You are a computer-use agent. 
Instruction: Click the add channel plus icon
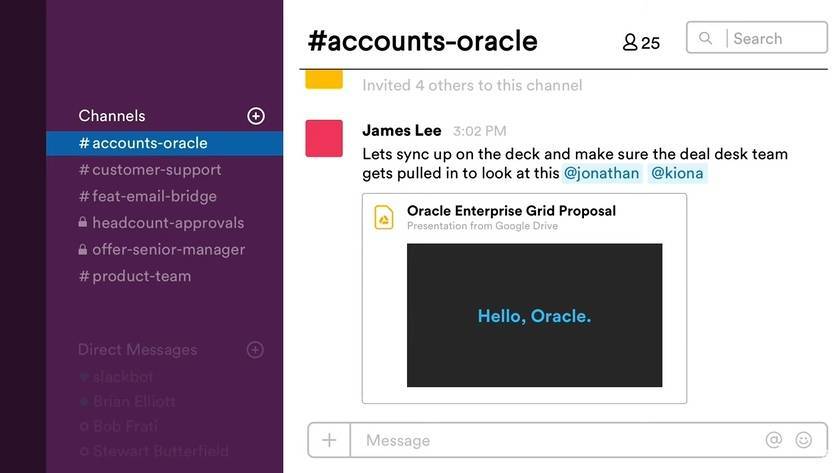point(256,116)
